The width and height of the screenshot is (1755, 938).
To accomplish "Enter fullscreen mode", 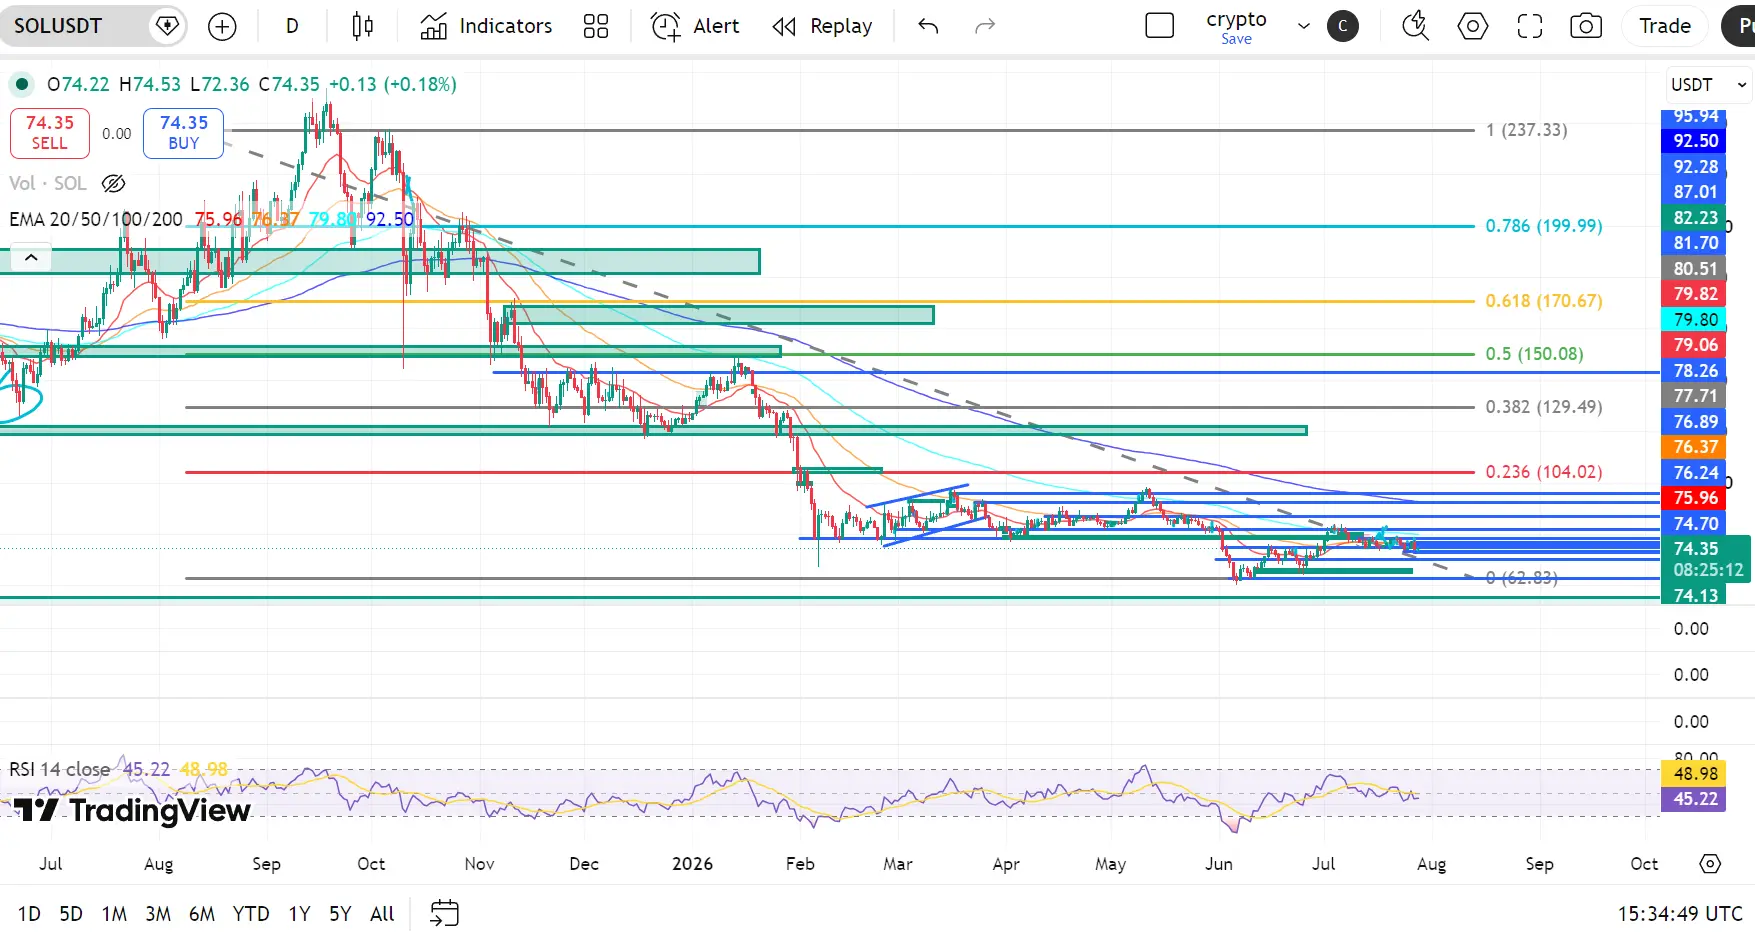I will coord(1529,26).
